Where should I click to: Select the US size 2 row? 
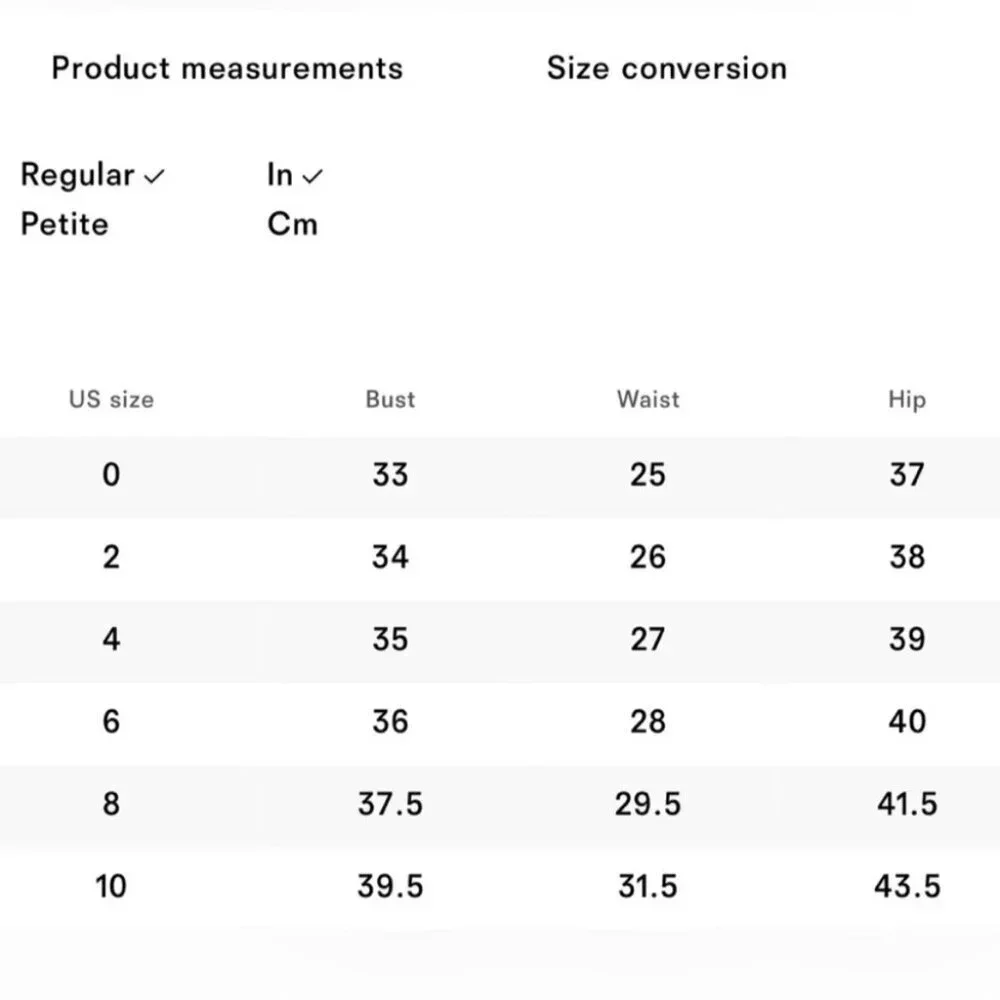(x=500, y=557)
